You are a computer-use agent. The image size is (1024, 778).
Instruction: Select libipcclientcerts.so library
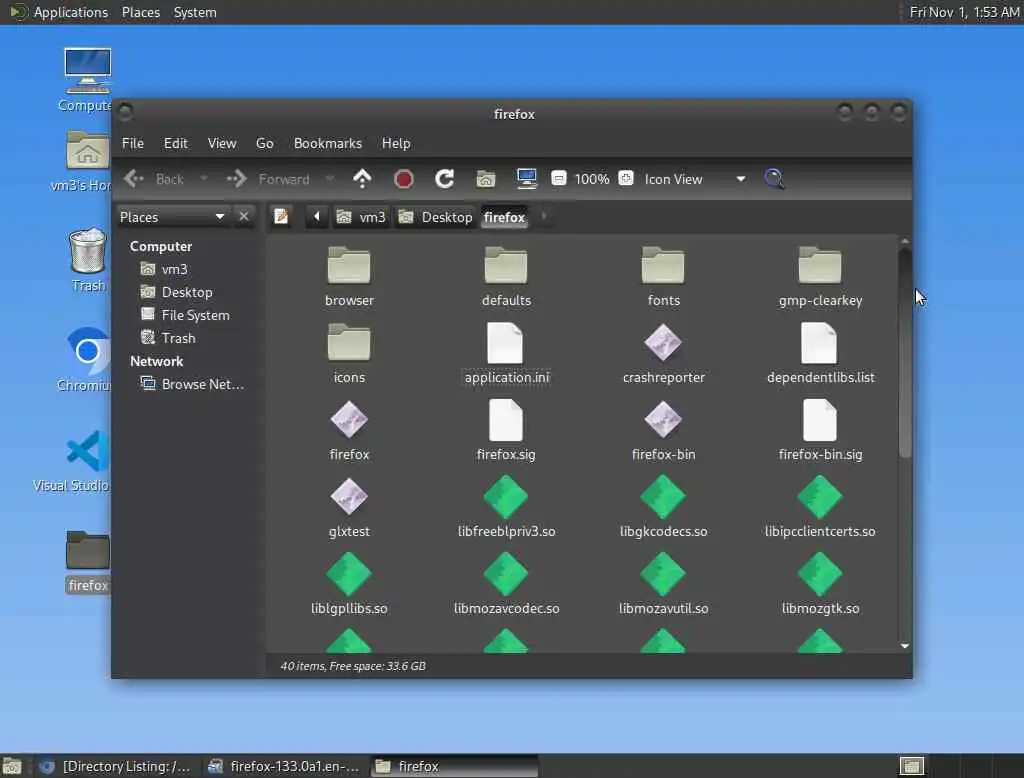(820, 508)
